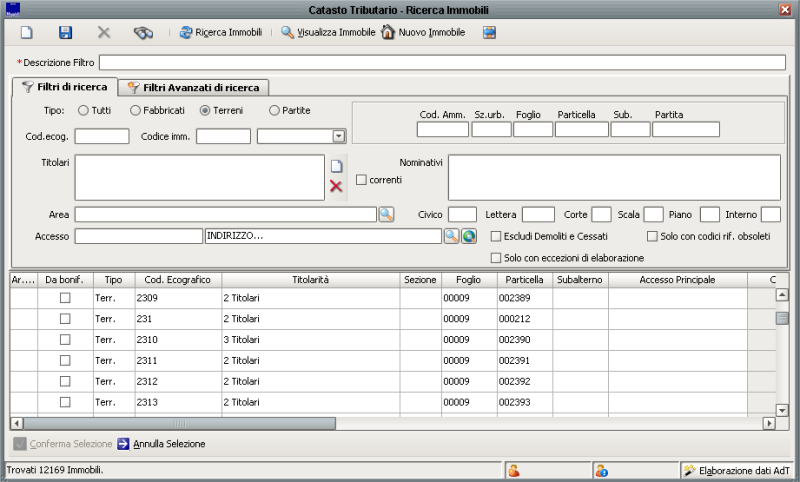Open Visualizza Immobile from toolbar
This screenshot has width=800, height=482.
[328, 32]
